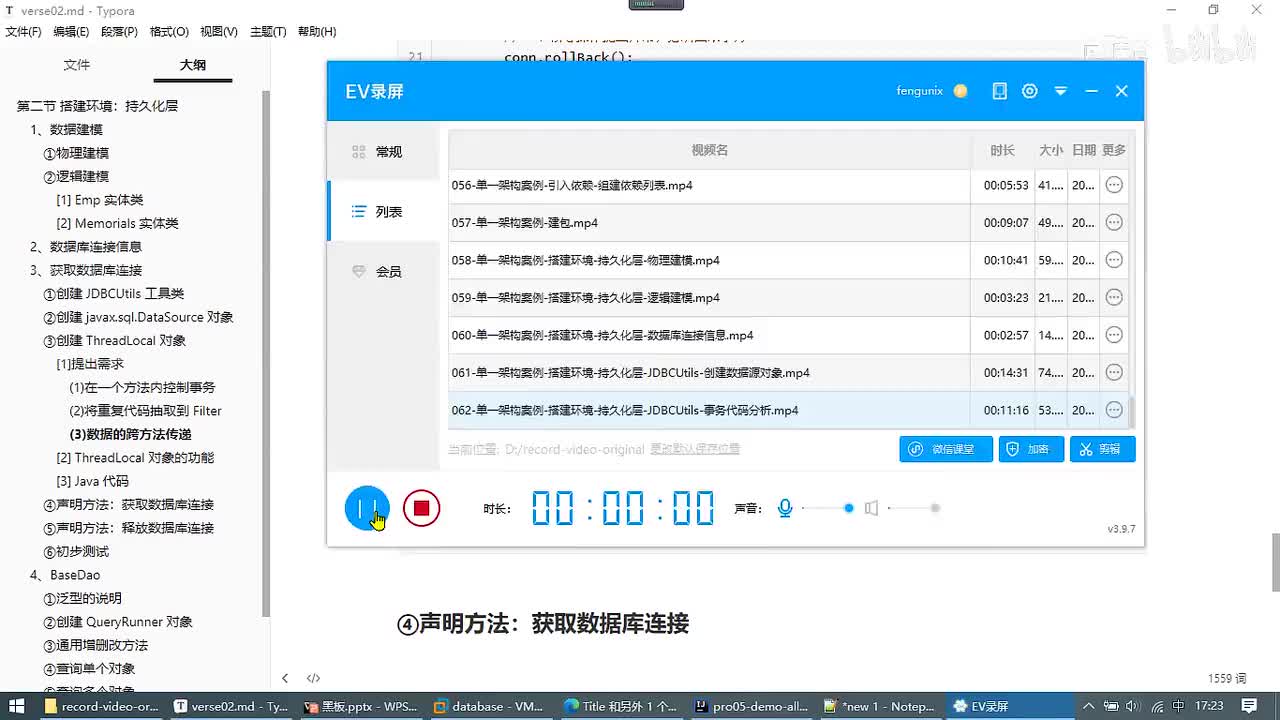Image resolution: width=1280 pixels, height=720 pixels.
Task: Jump to [1] Emp 实体类 outline item
Action: 100,200
